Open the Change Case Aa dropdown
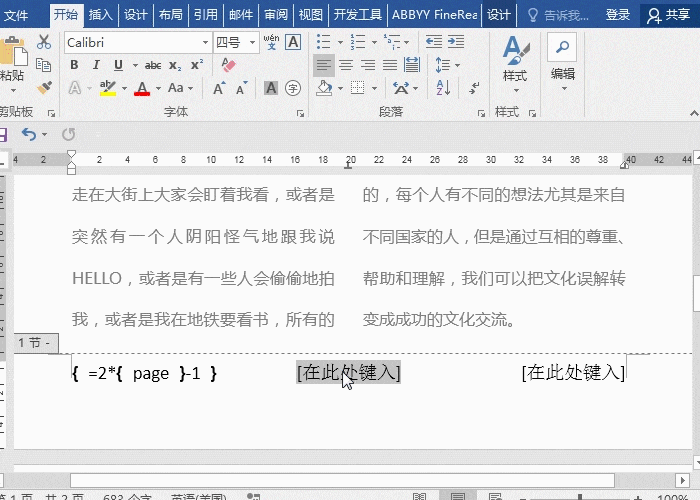The height and width of the screenshot is (500, 700). click(180, 88)
